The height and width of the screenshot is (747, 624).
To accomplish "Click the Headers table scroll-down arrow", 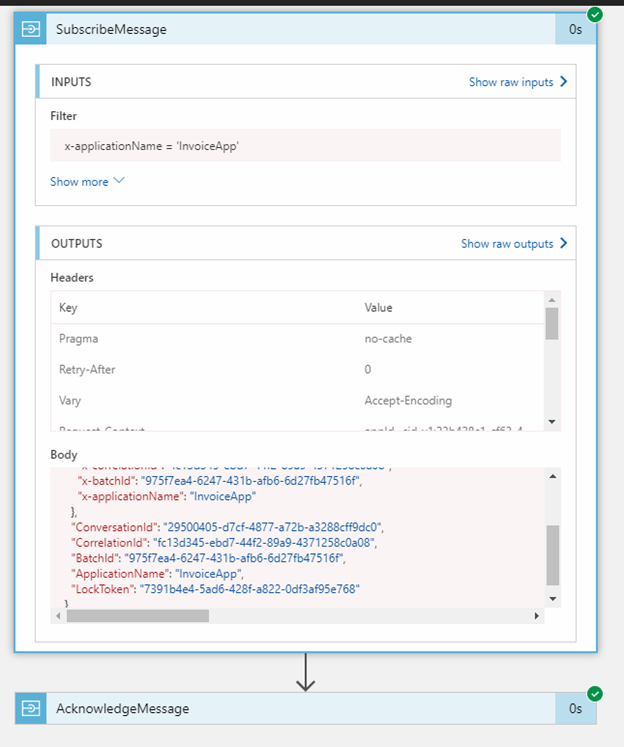I will click(x=552, y=421).
